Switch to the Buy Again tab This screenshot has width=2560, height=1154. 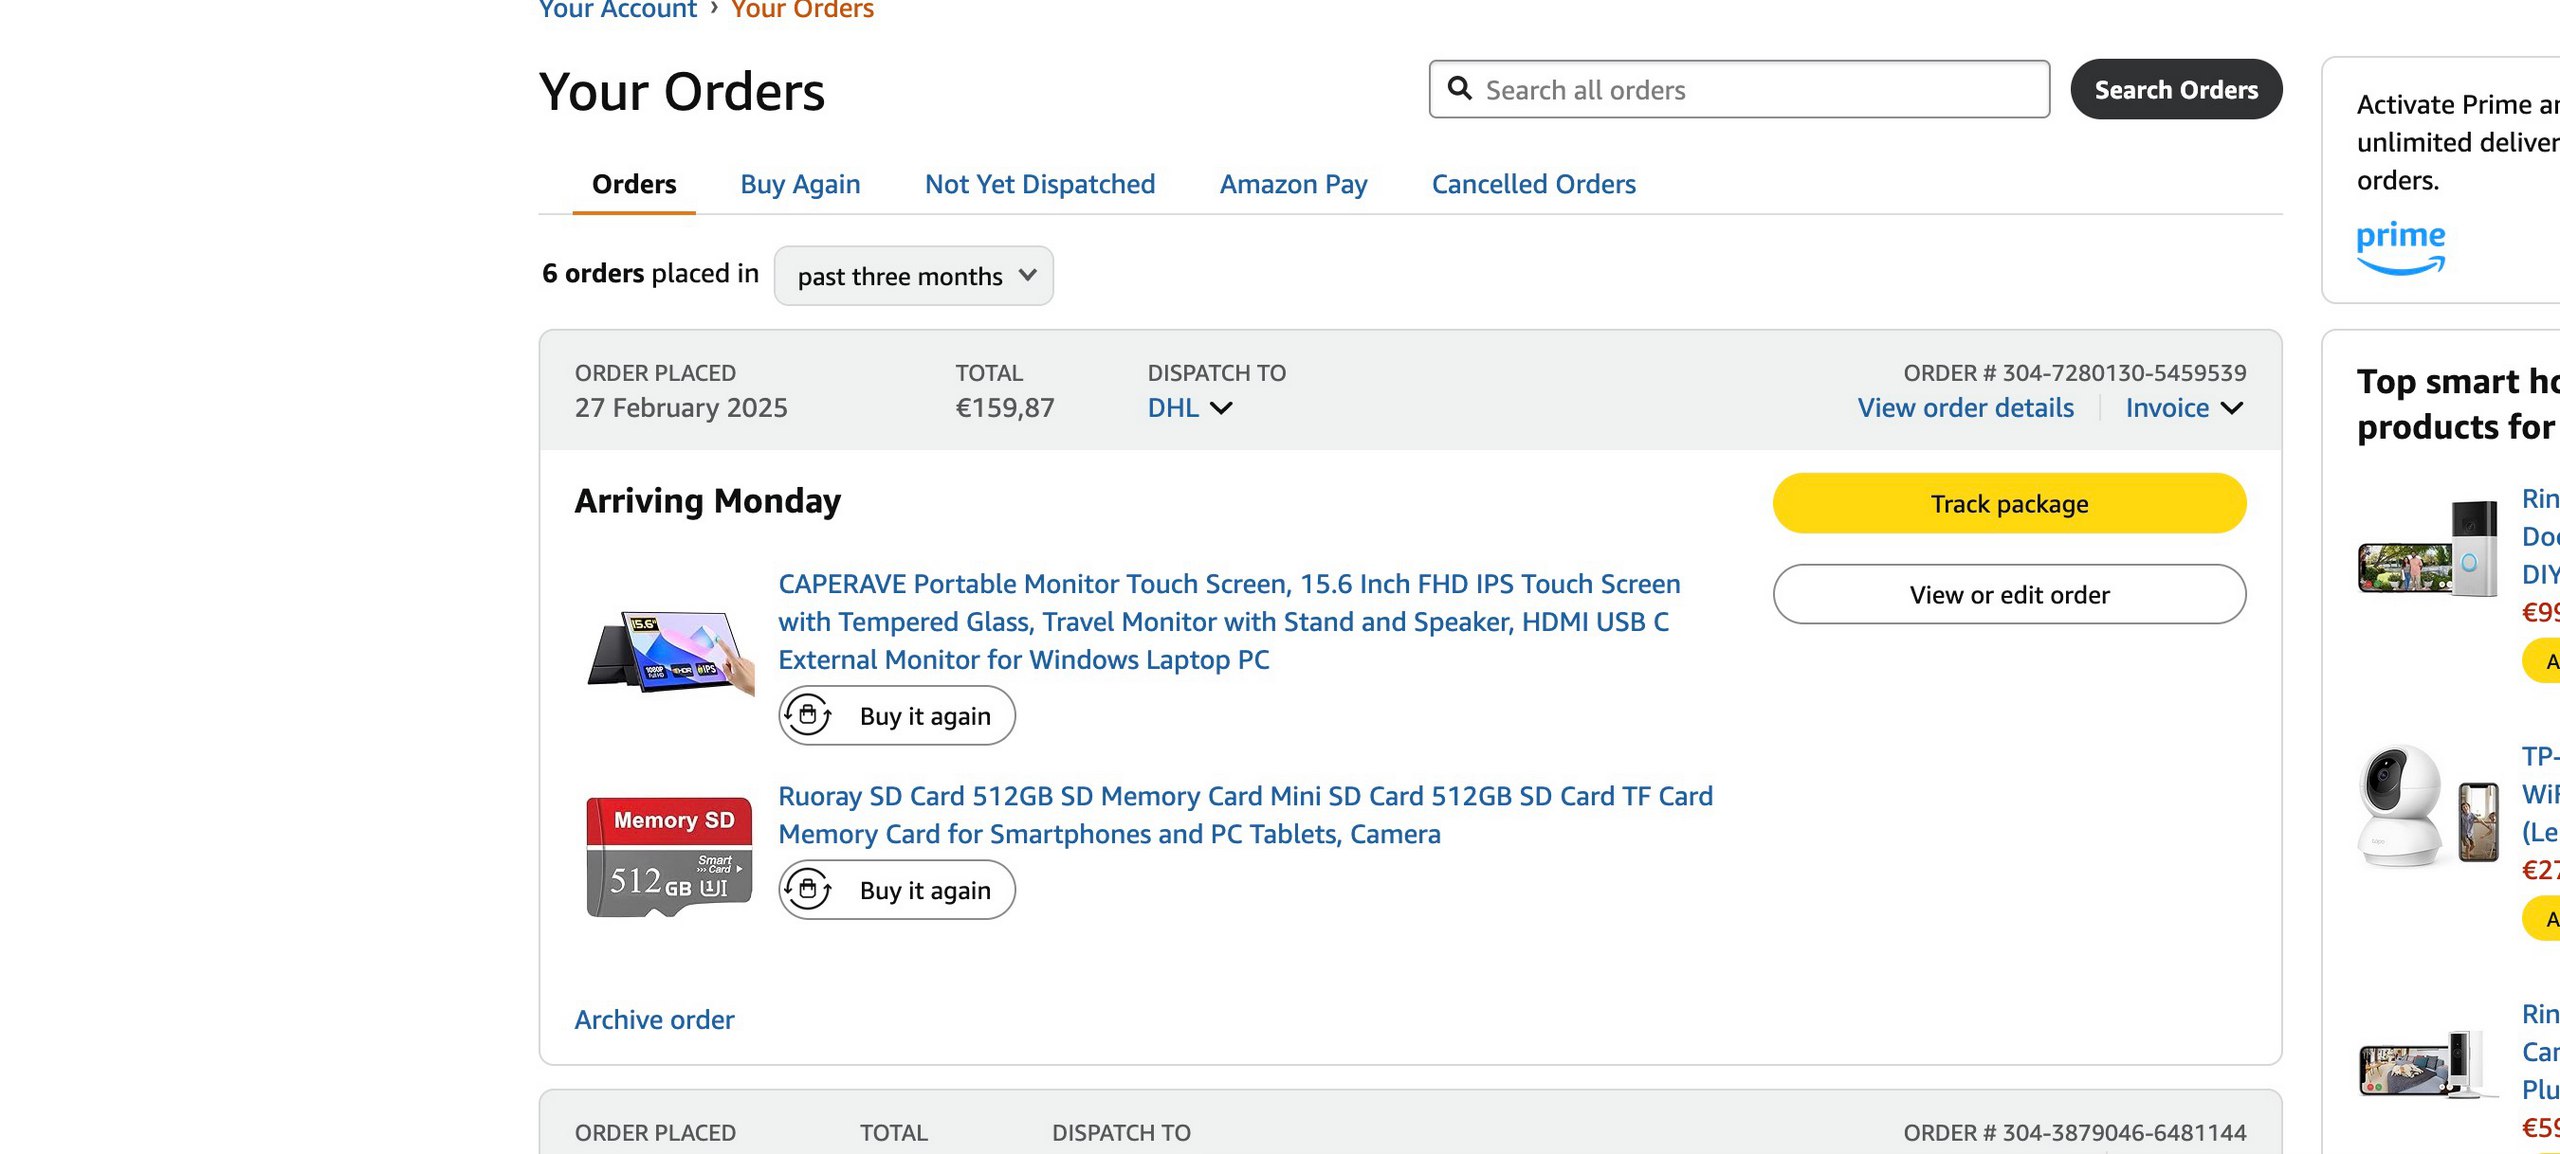pyautogui.click(x=800, y=184)
